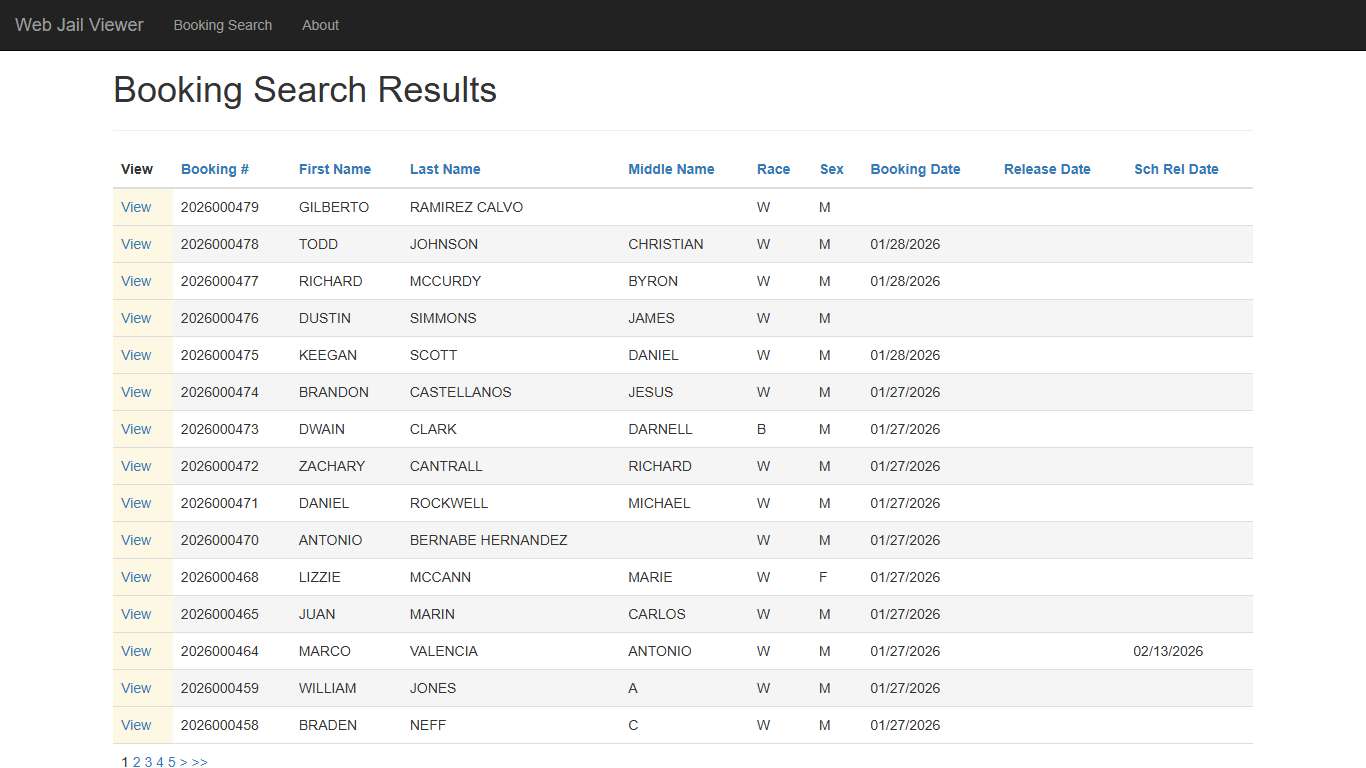This screenshot has width=1366, height=768.
Task: Open the About page
Action: [320, 25]
